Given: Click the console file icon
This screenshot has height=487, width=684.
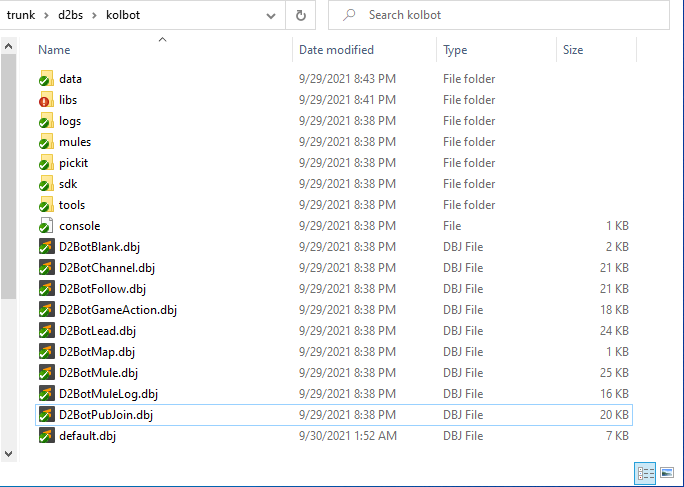Looking at the screenshot, I should pyautogui.click(x=46, y=226).
